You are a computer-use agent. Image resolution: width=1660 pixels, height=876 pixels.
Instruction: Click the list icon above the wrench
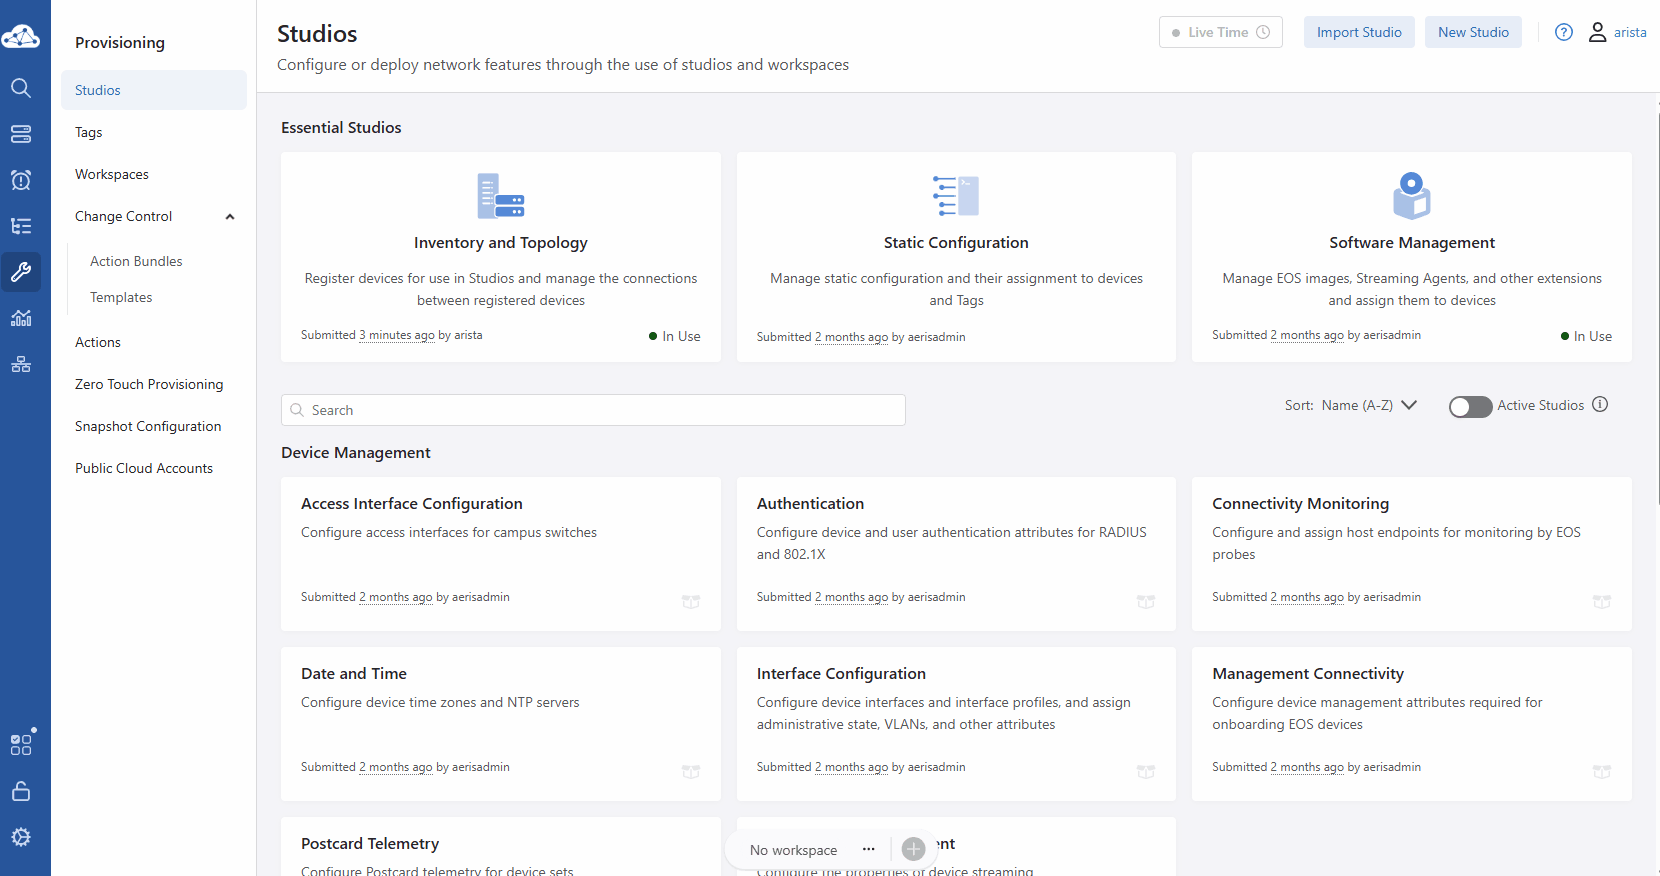21,226
